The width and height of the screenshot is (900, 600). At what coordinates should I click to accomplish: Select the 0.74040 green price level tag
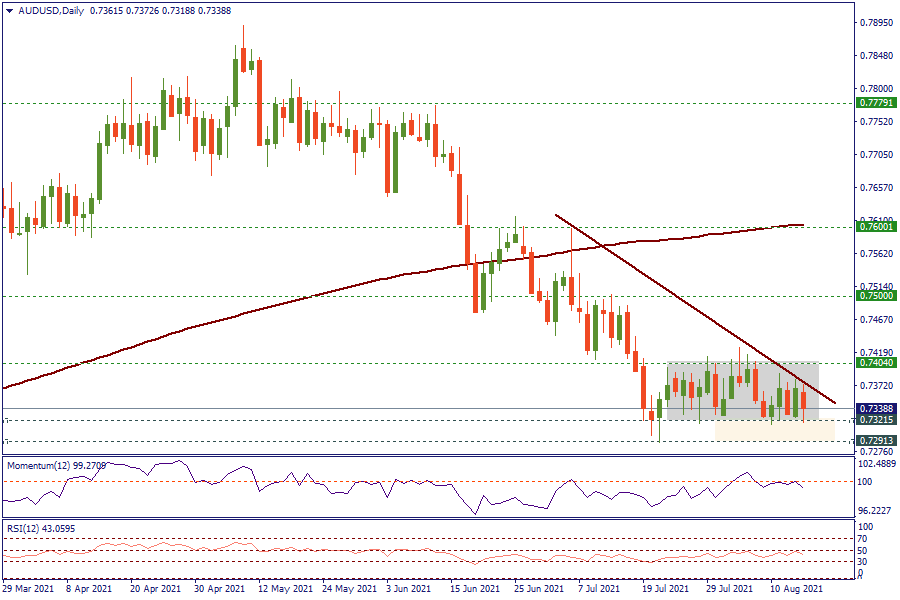point(876,363)
